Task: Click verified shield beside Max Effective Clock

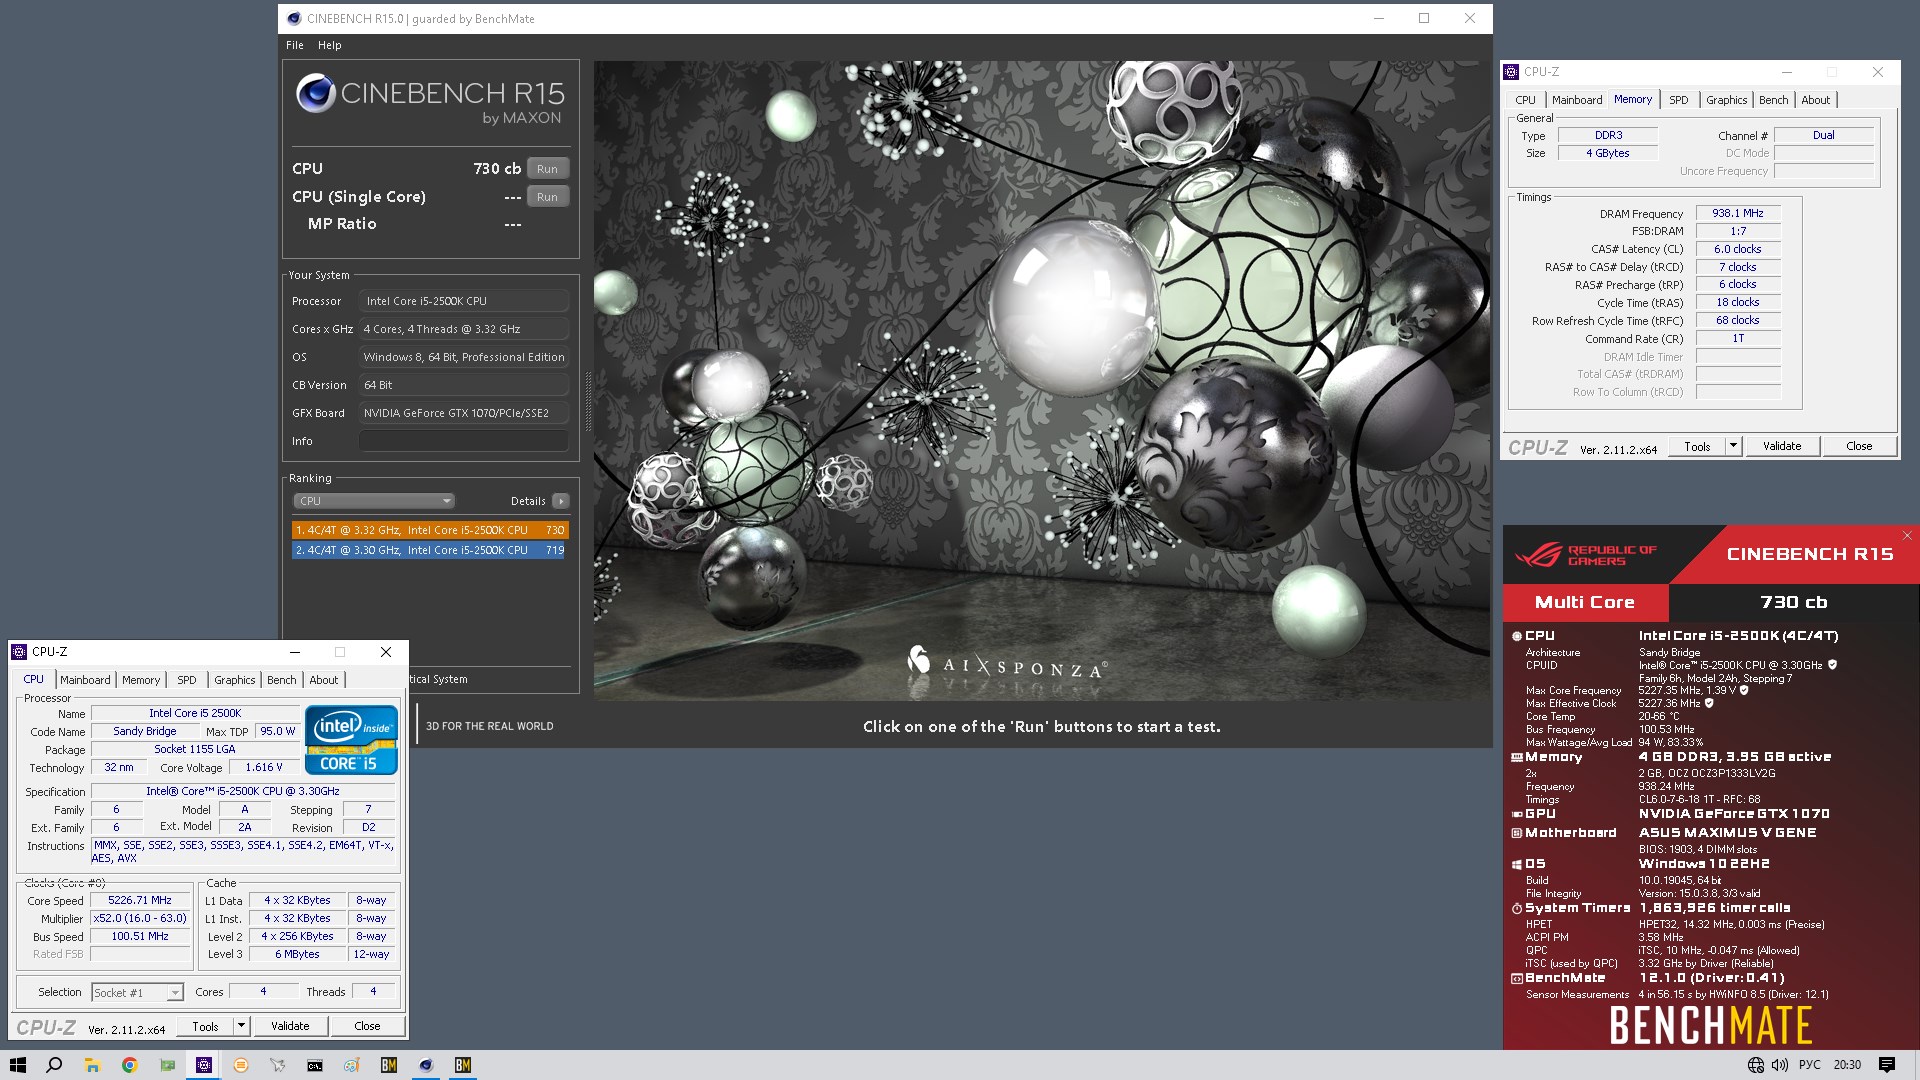Action: pos(1709,703)
